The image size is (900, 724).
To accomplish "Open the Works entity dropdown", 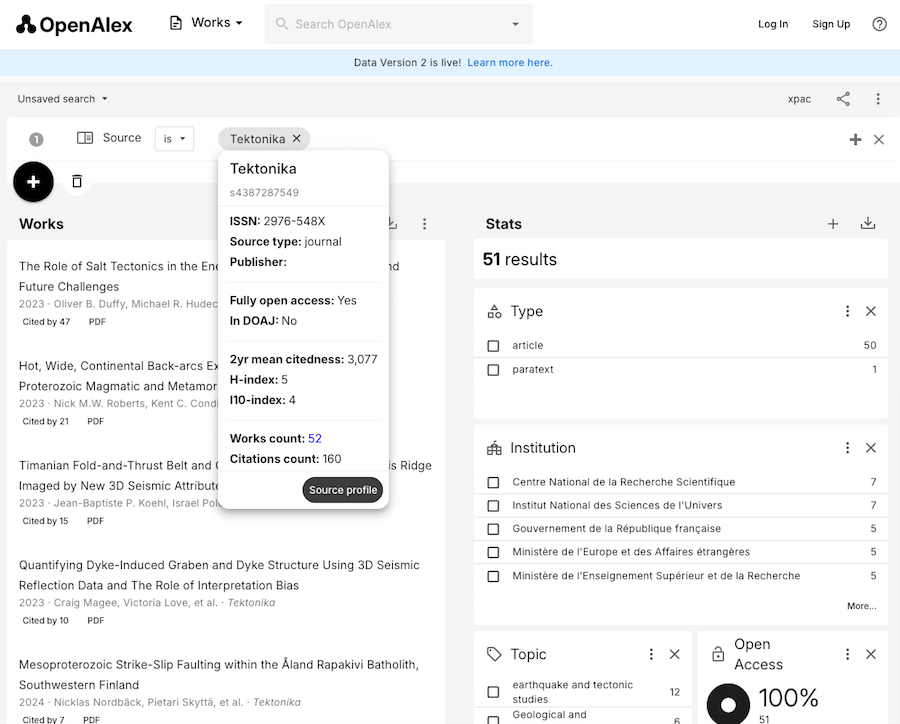I will [206, 23].
